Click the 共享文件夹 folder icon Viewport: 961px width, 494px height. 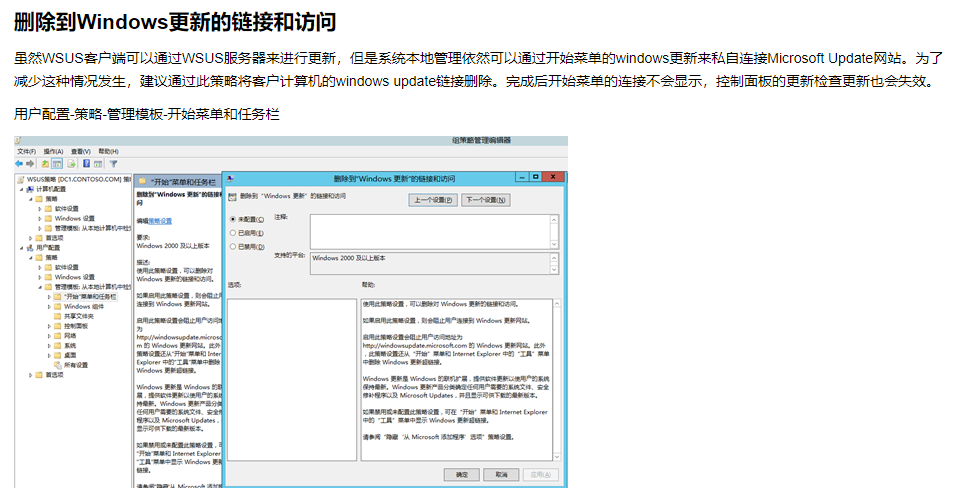pos(58,316)
